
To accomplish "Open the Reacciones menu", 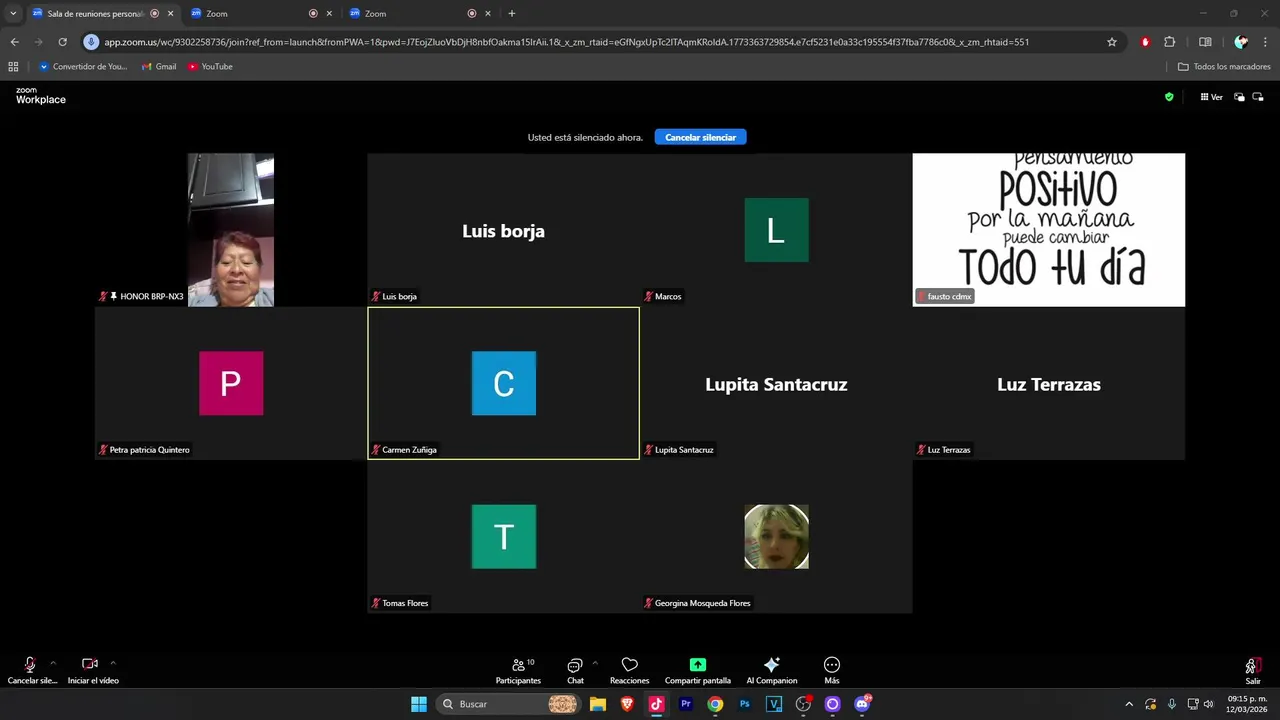I will (x=629, y=670).
